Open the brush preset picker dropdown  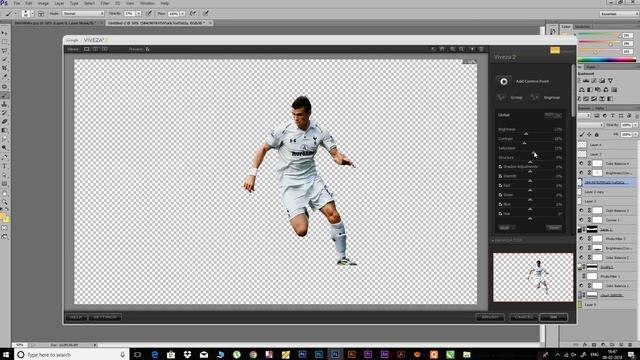(32, 13)
